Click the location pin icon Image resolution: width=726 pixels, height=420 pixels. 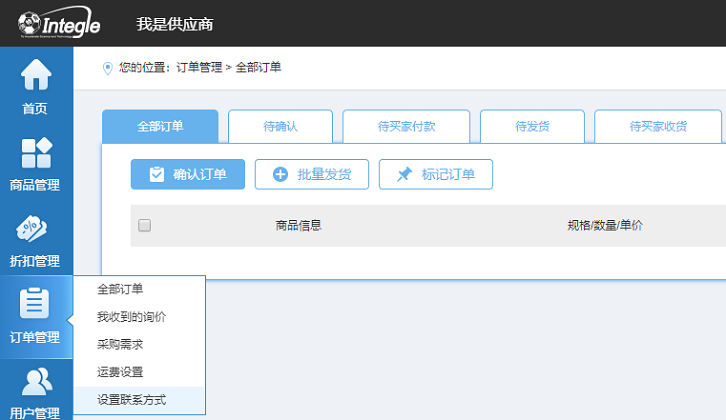click(x=108, y=68)
